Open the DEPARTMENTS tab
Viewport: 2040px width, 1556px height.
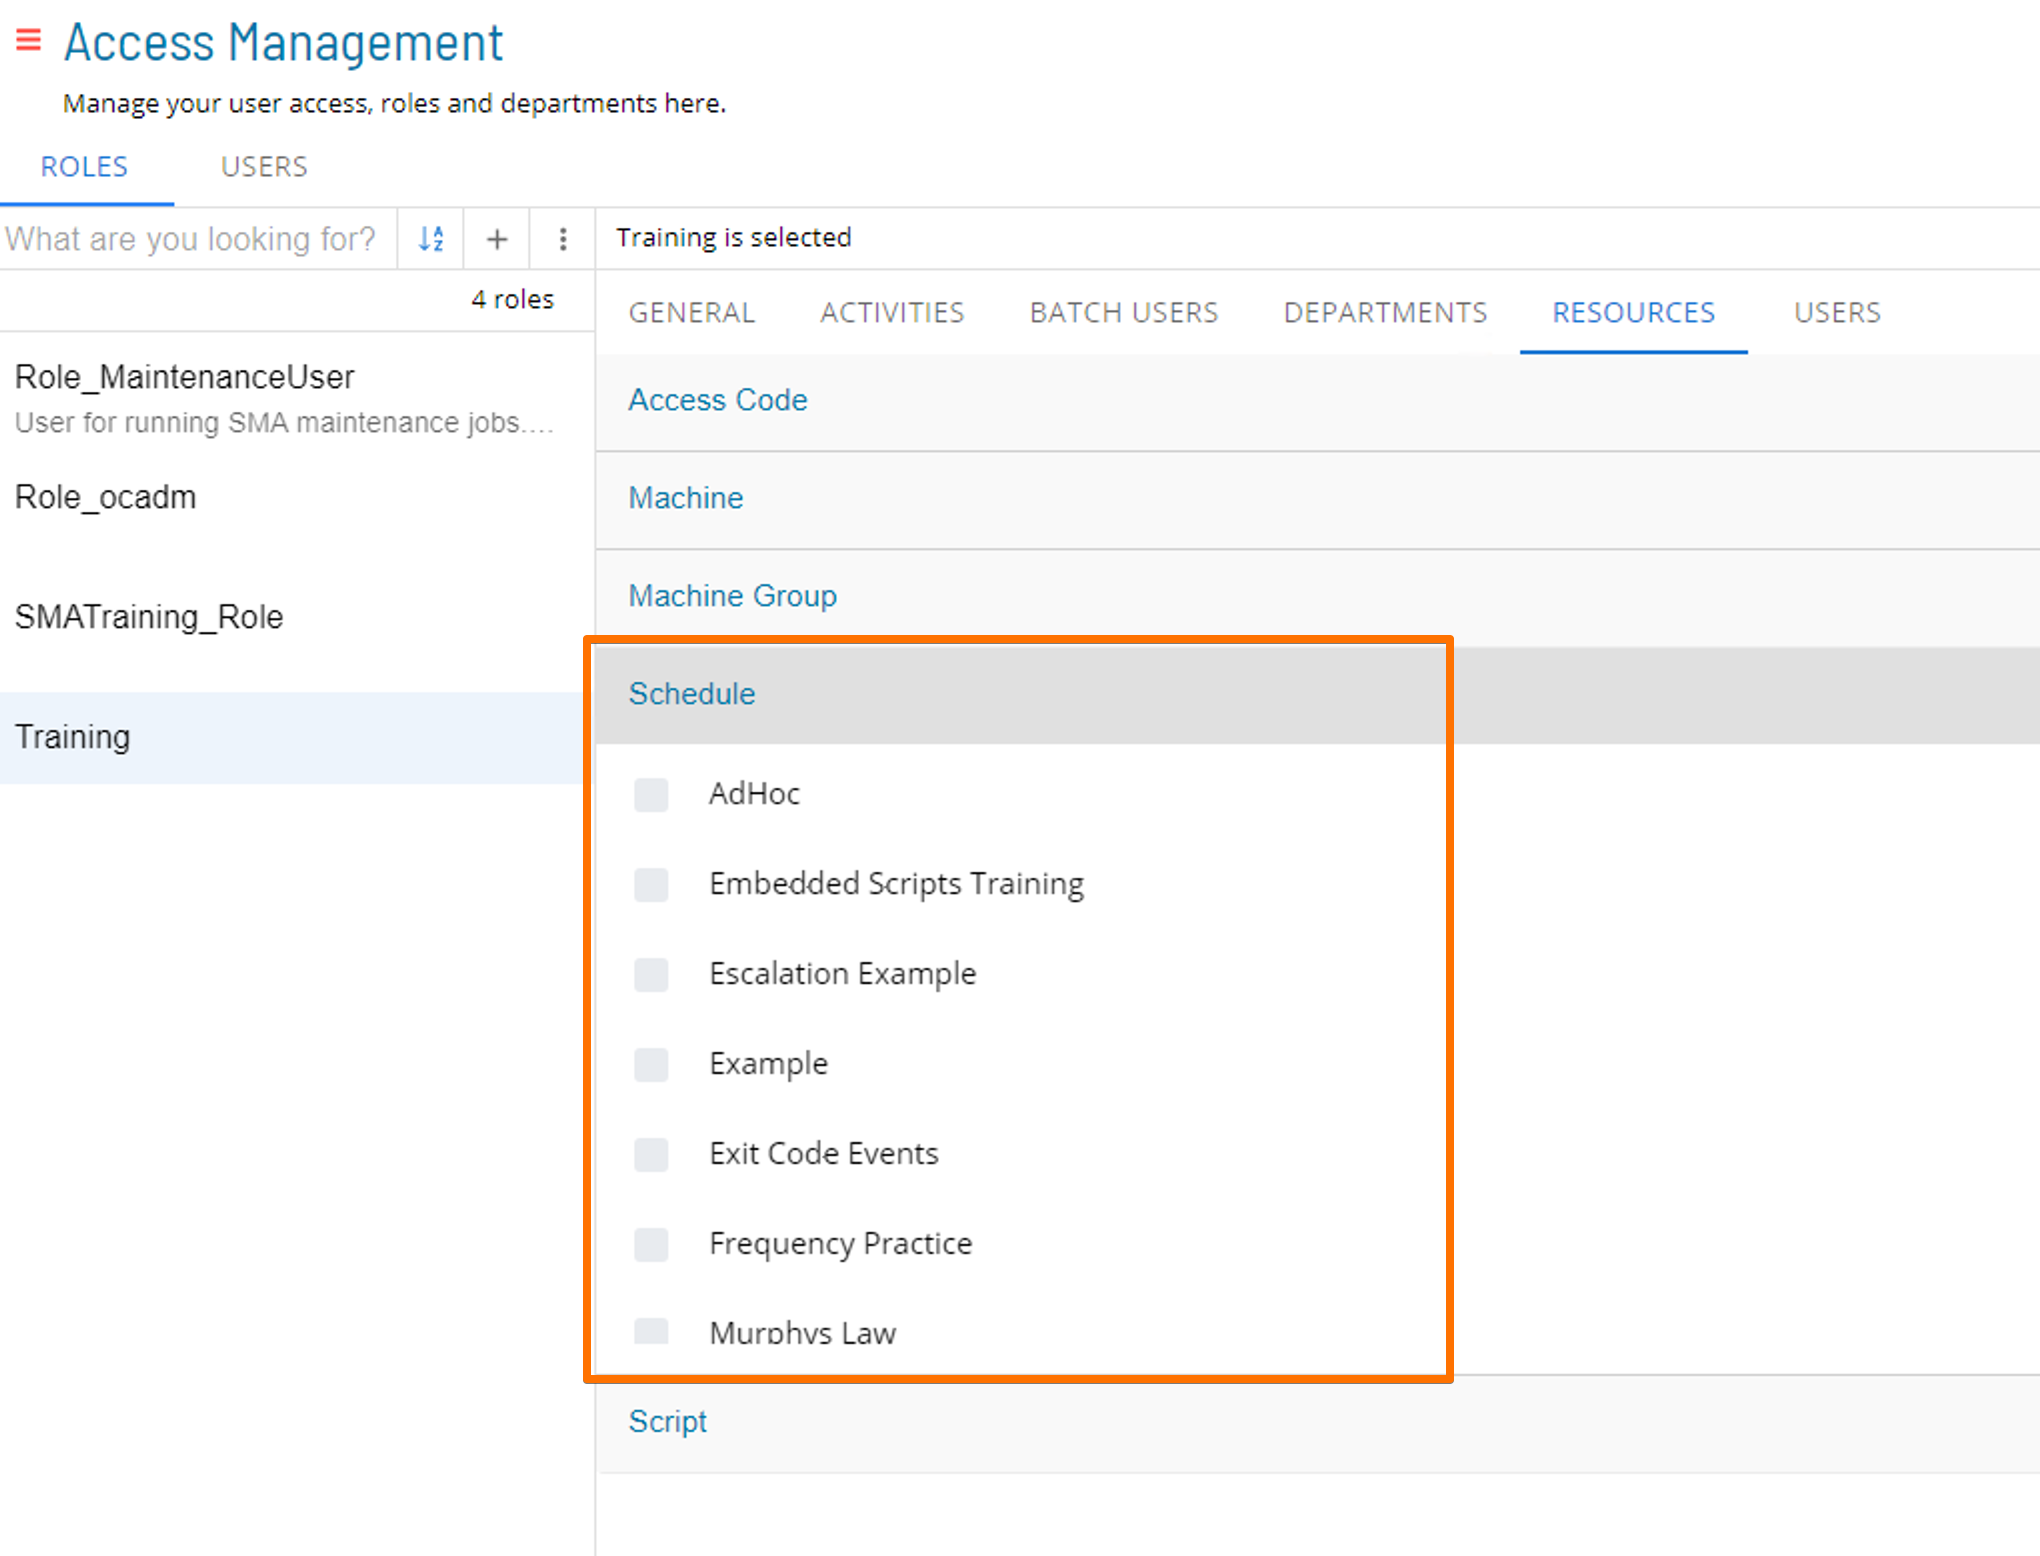(x=1386, y=313)
